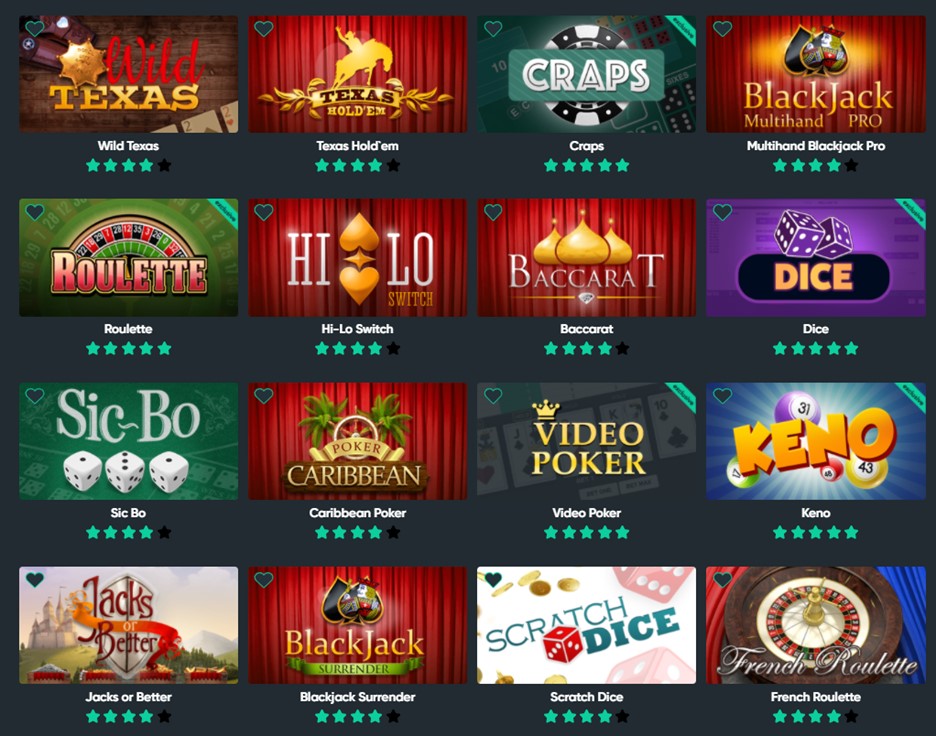Screen dimensions: 936x736
Task: Launch Jacks or Better game image
Action: [128, 625]
